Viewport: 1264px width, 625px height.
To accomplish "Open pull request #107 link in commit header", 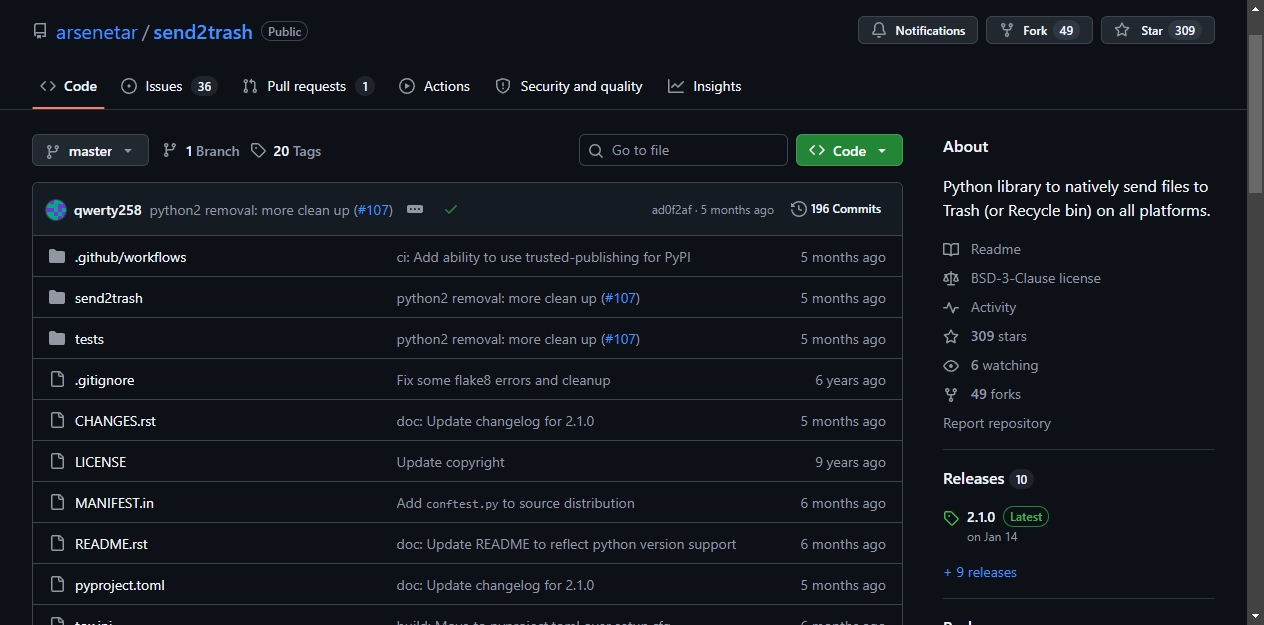I will tap(373, 210).
